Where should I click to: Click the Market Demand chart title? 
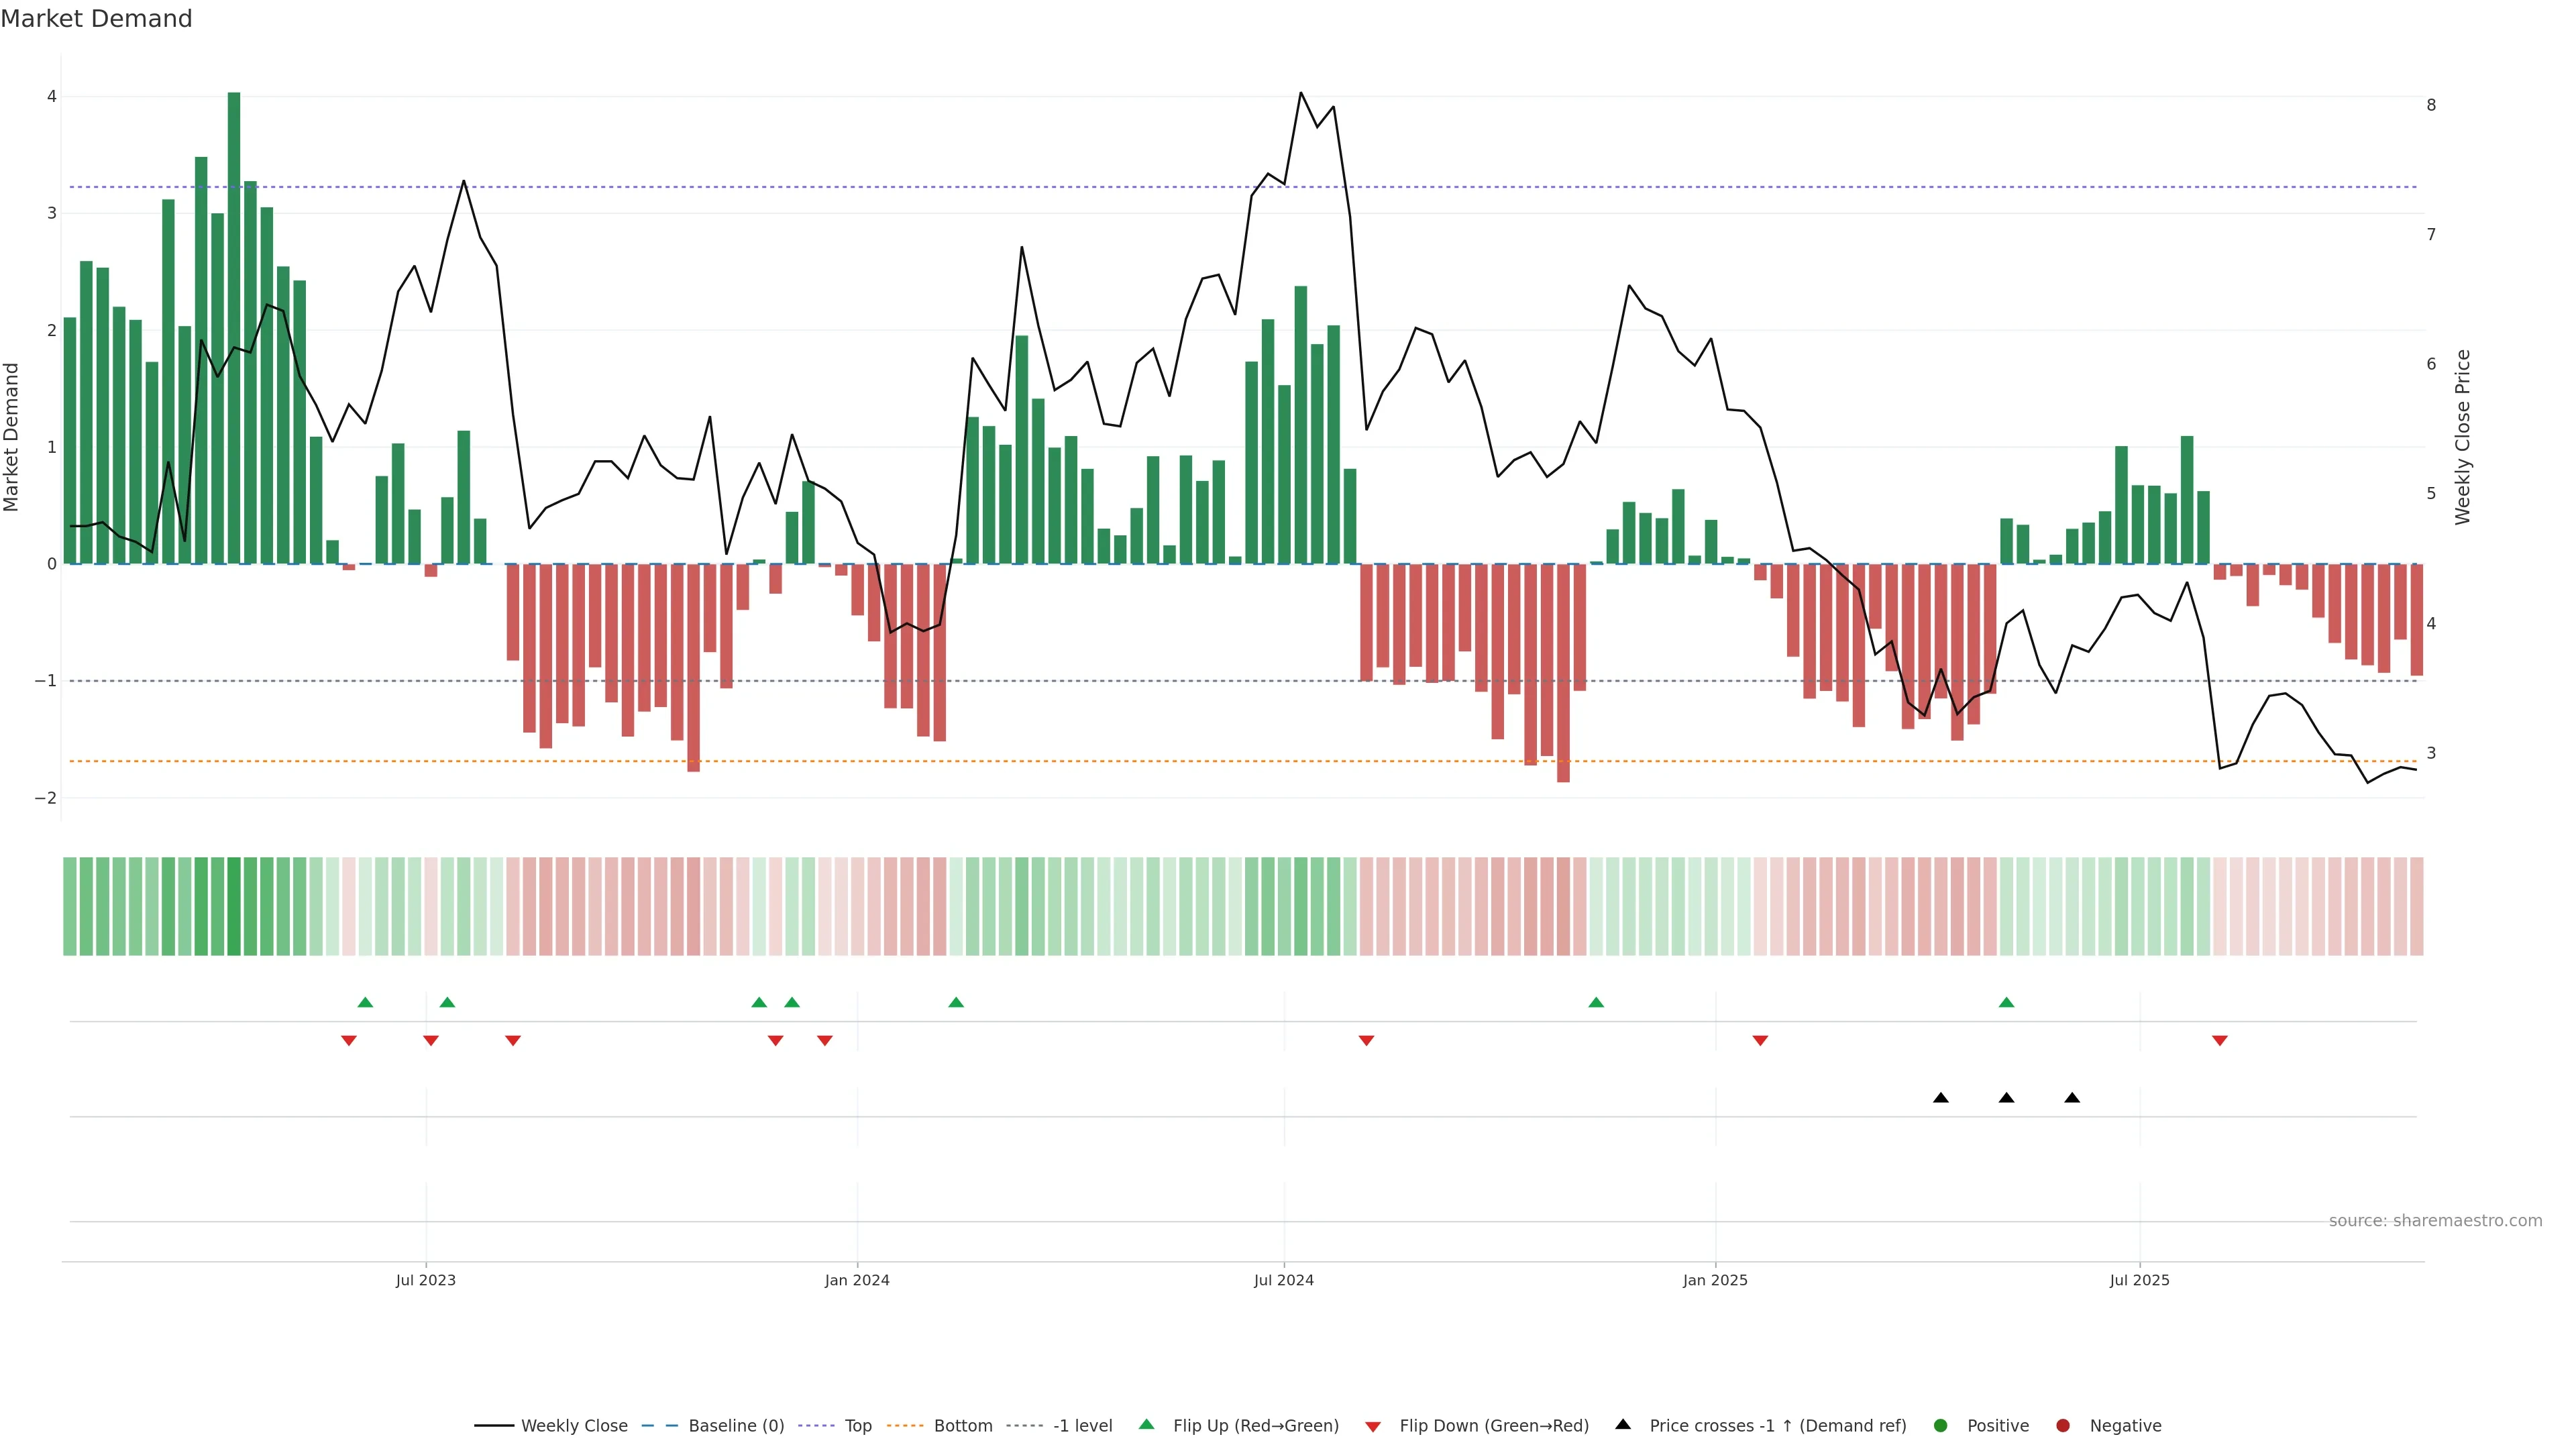click(x=96, y=19)
